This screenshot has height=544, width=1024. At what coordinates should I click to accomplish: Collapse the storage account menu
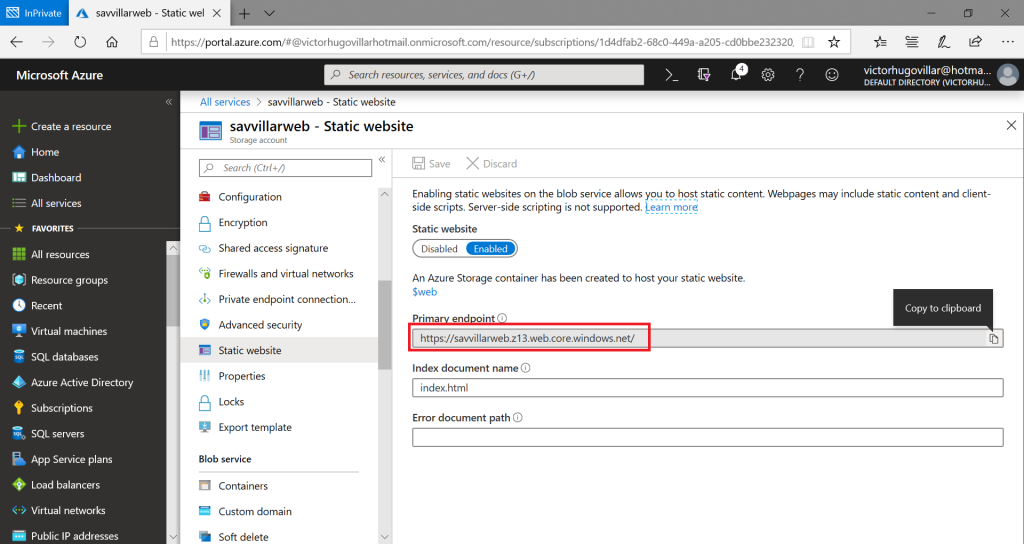click(382, 159)
